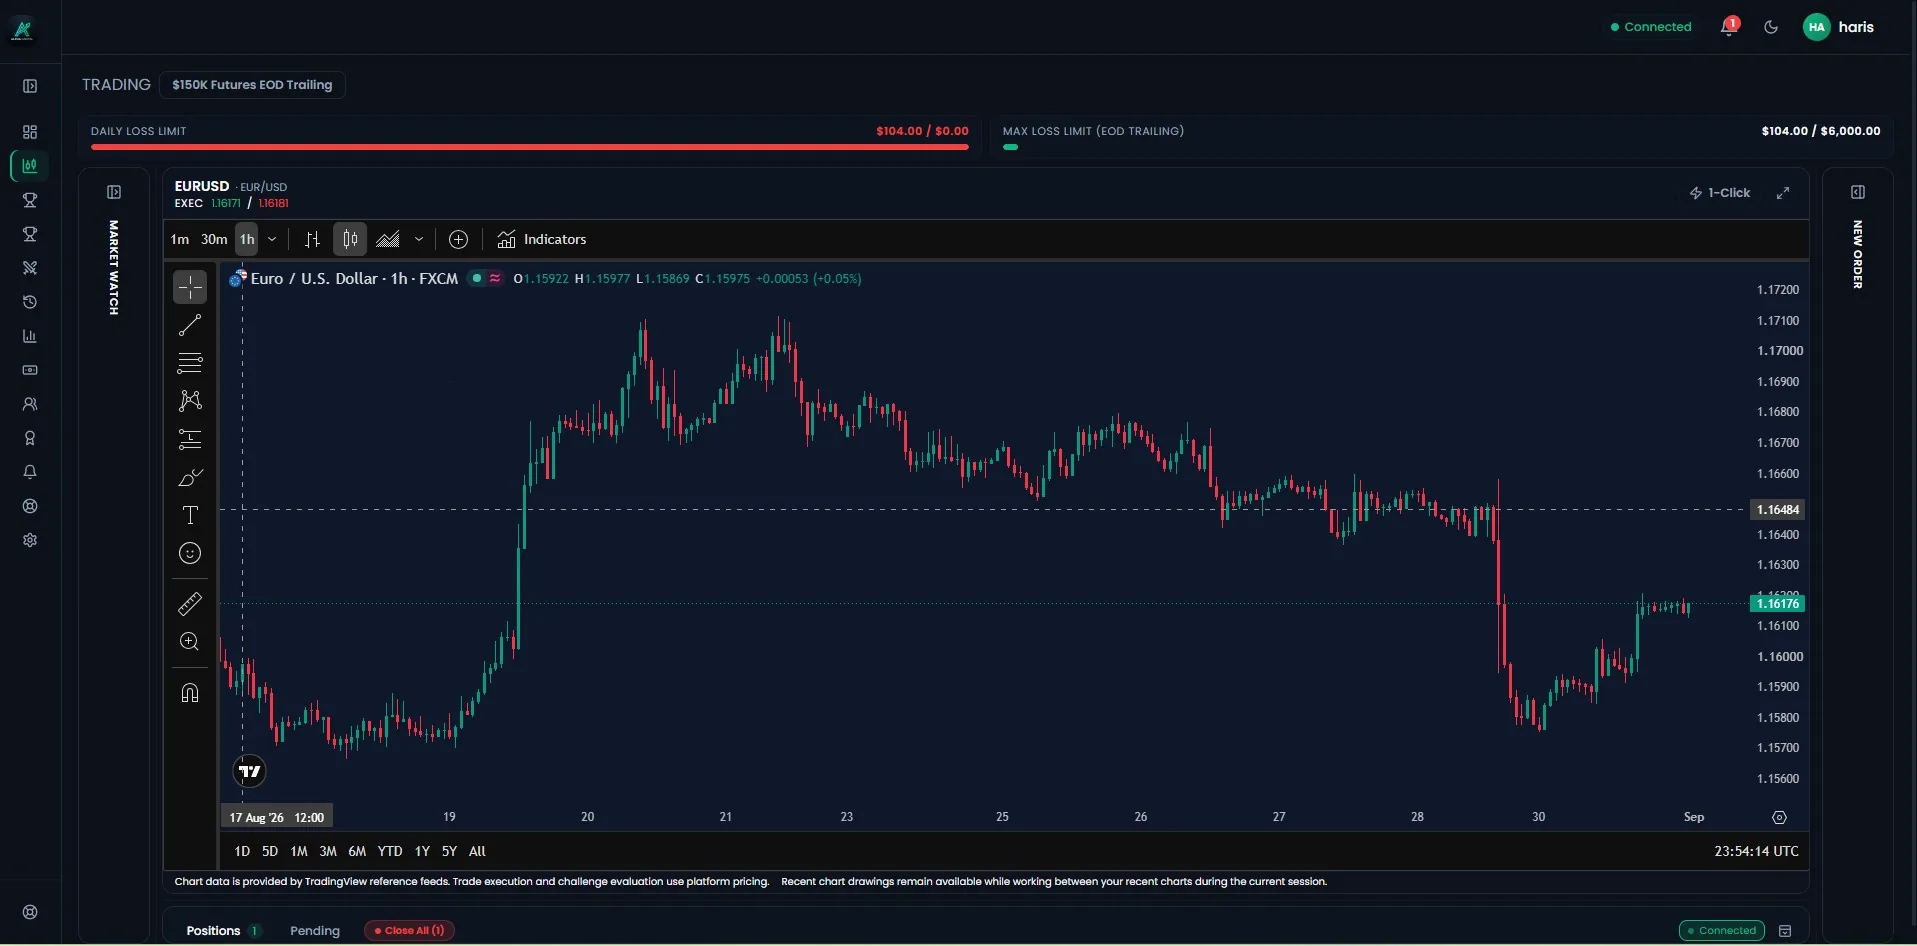This screenshot has height=946, width=1917.
Task: Switch to the Pending tab
Action: coord(315,930)
